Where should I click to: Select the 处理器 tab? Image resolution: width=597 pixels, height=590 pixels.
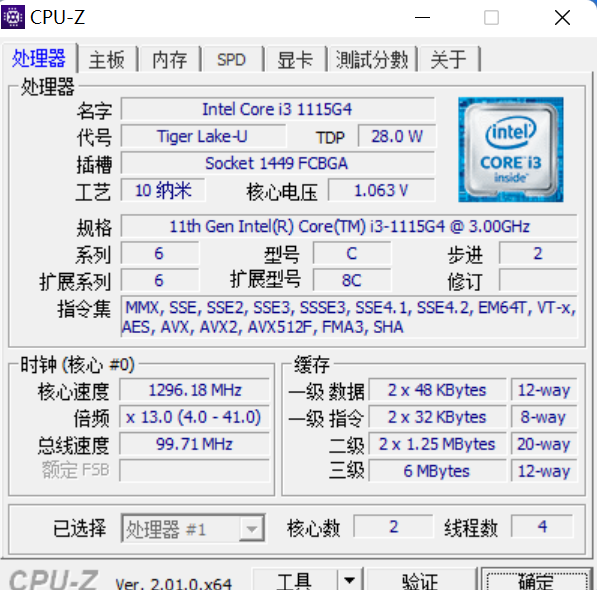[x=39, y=58]
